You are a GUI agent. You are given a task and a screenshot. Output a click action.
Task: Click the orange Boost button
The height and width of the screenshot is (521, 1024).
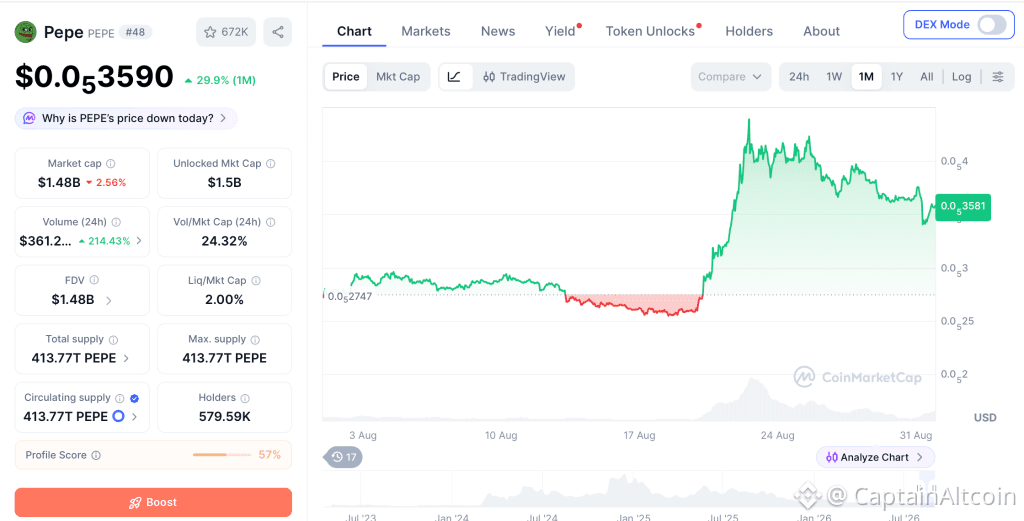point(153,502)
